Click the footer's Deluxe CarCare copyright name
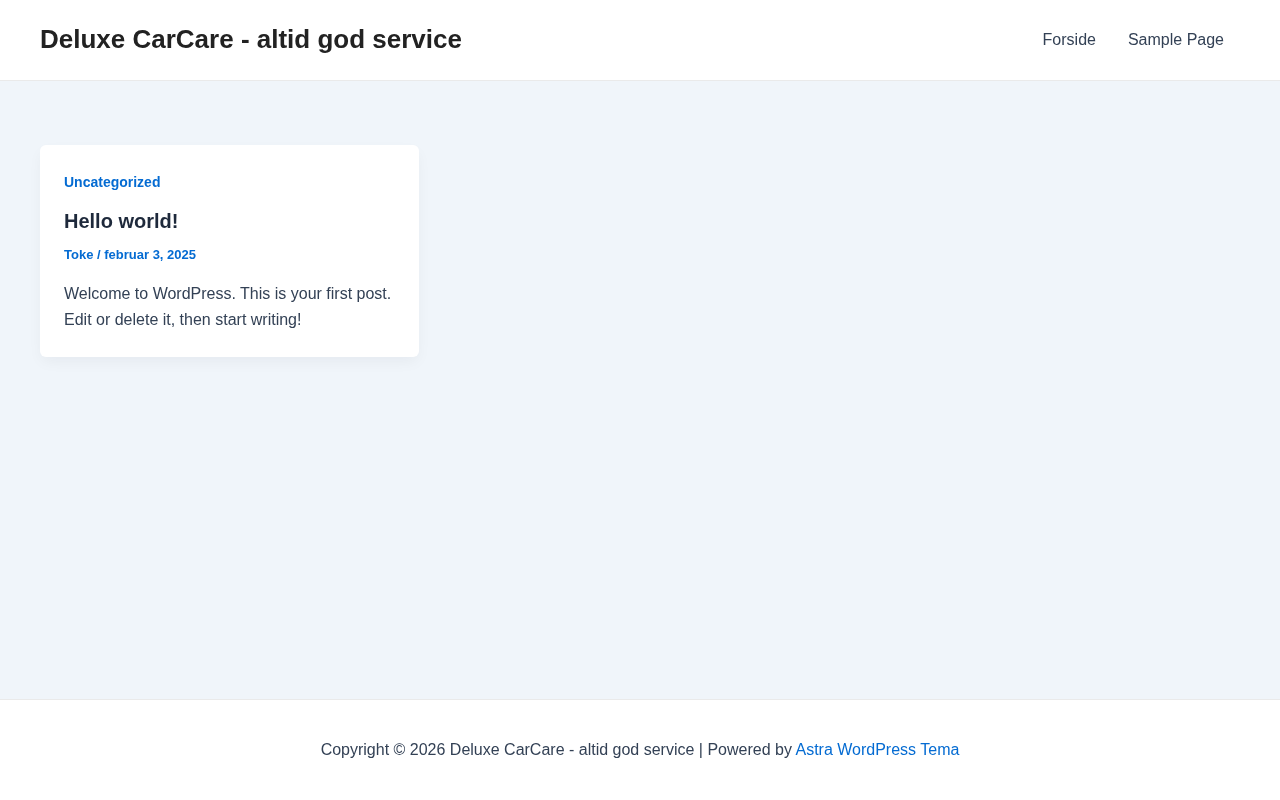Viewport: 1280px width, 800px height. (571, 750)
